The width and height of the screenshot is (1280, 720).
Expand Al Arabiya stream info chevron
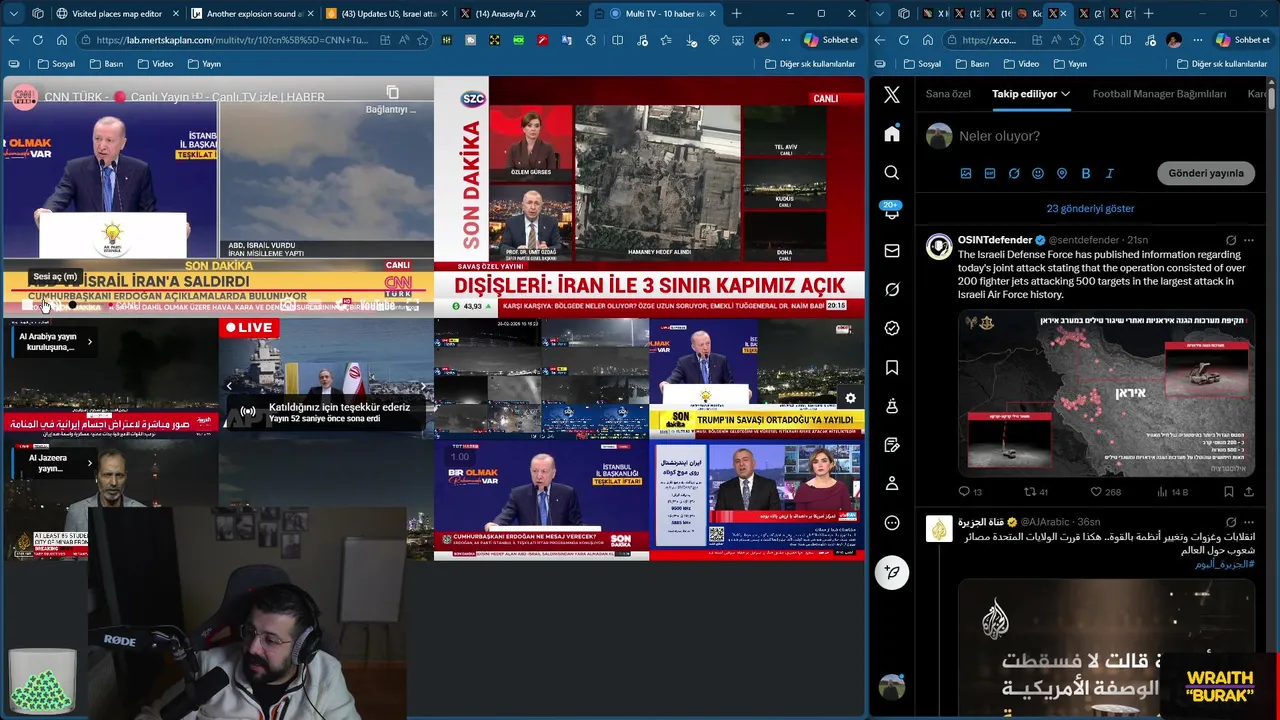pyautogui.click(x=89, y=342)
